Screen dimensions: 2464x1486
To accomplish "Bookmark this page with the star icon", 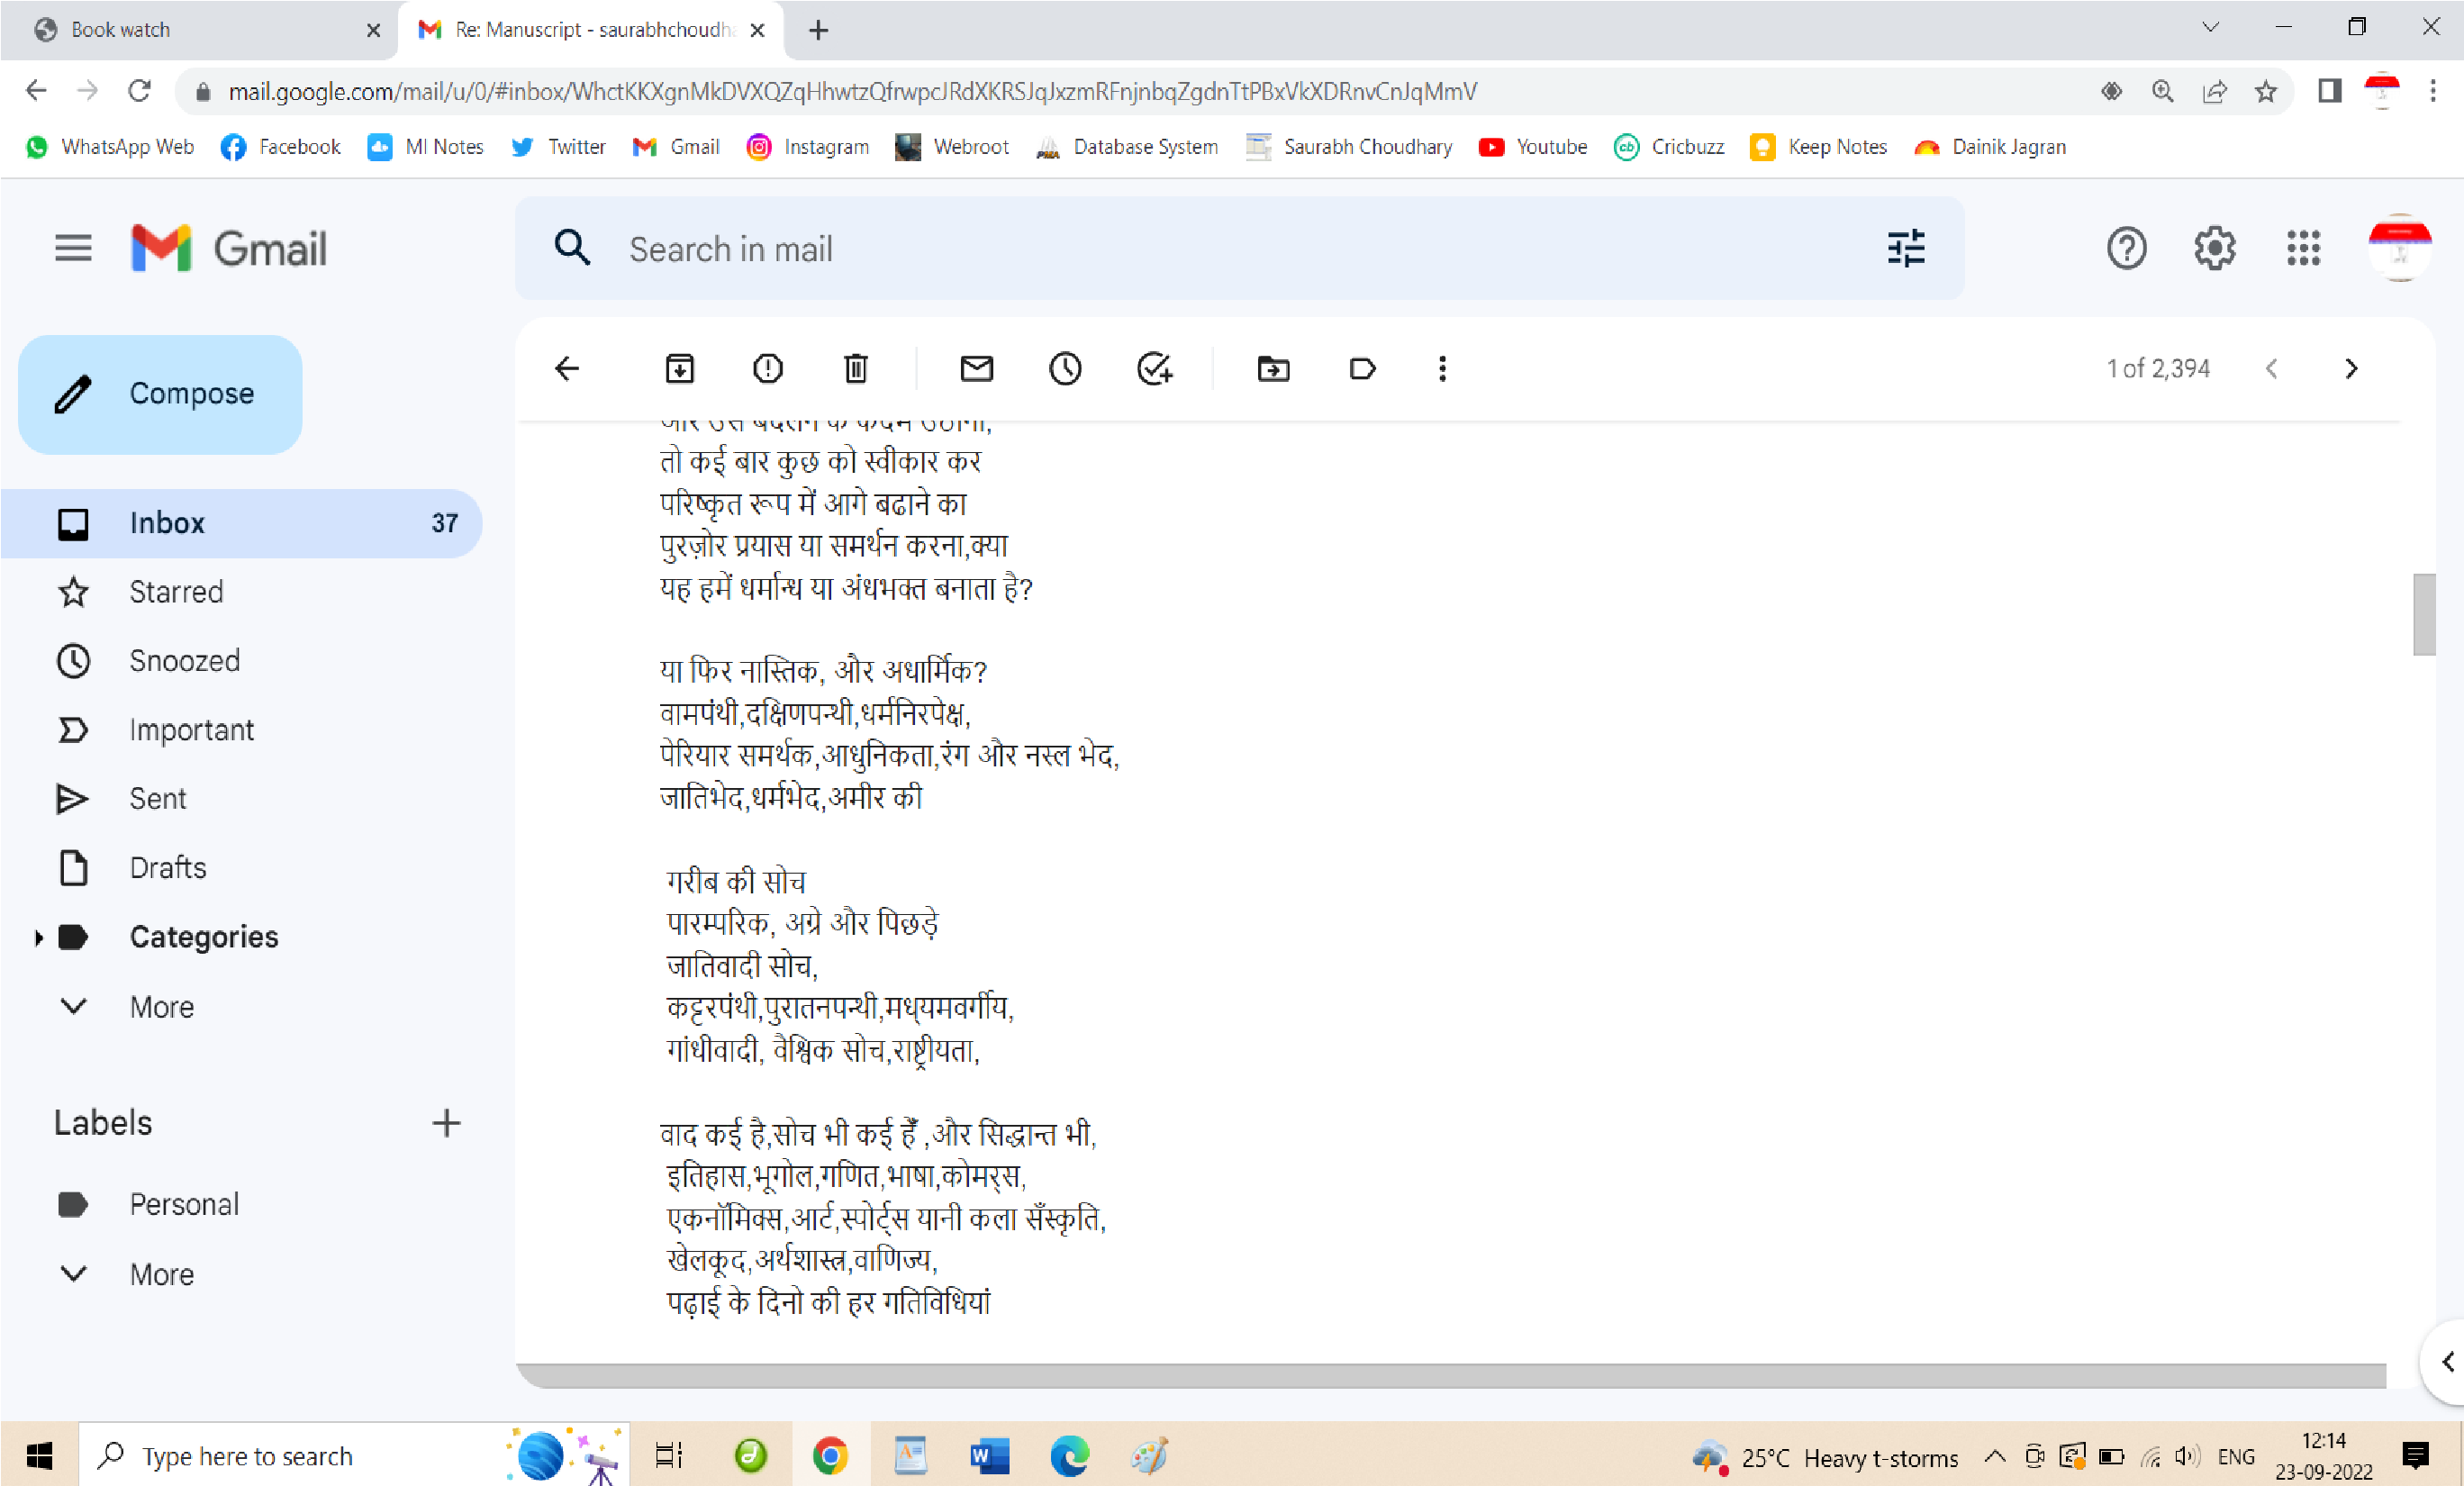I will point(2265,92).
